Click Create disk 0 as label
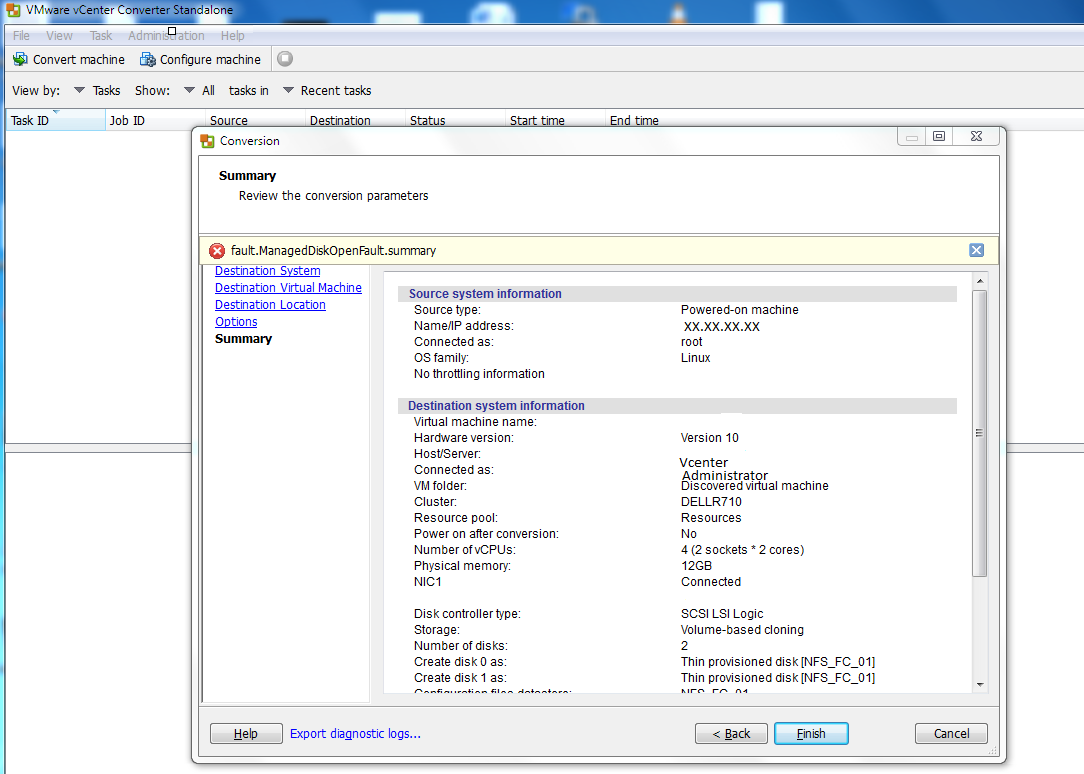The height and width of the screenshot is (774, 1084). [x=460, y=661]
